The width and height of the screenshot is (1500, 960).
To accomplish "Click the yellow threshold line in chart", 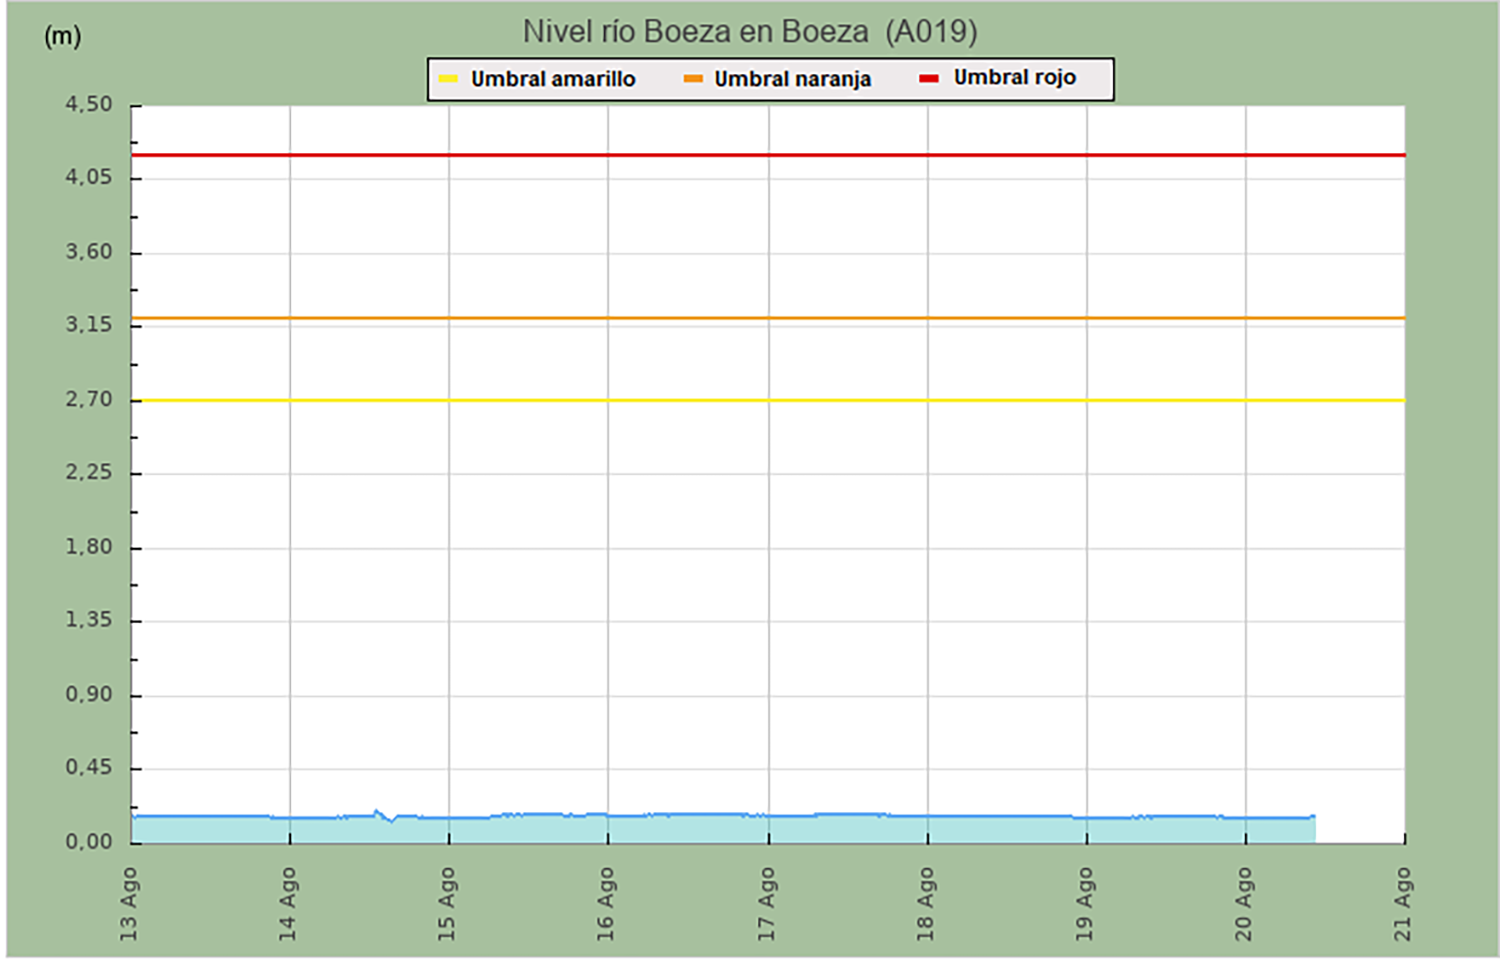I will point(768,400).
